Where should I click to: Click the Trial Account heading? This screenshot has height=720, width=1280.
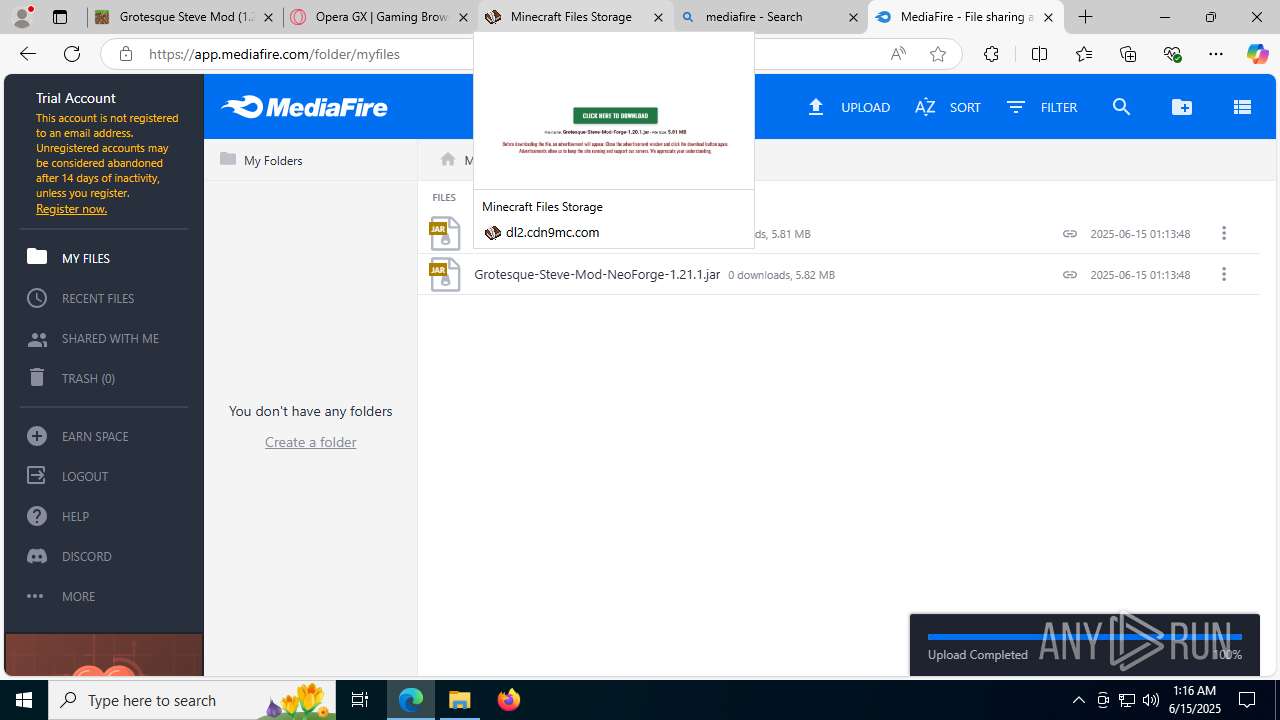[x=76, y=98]
